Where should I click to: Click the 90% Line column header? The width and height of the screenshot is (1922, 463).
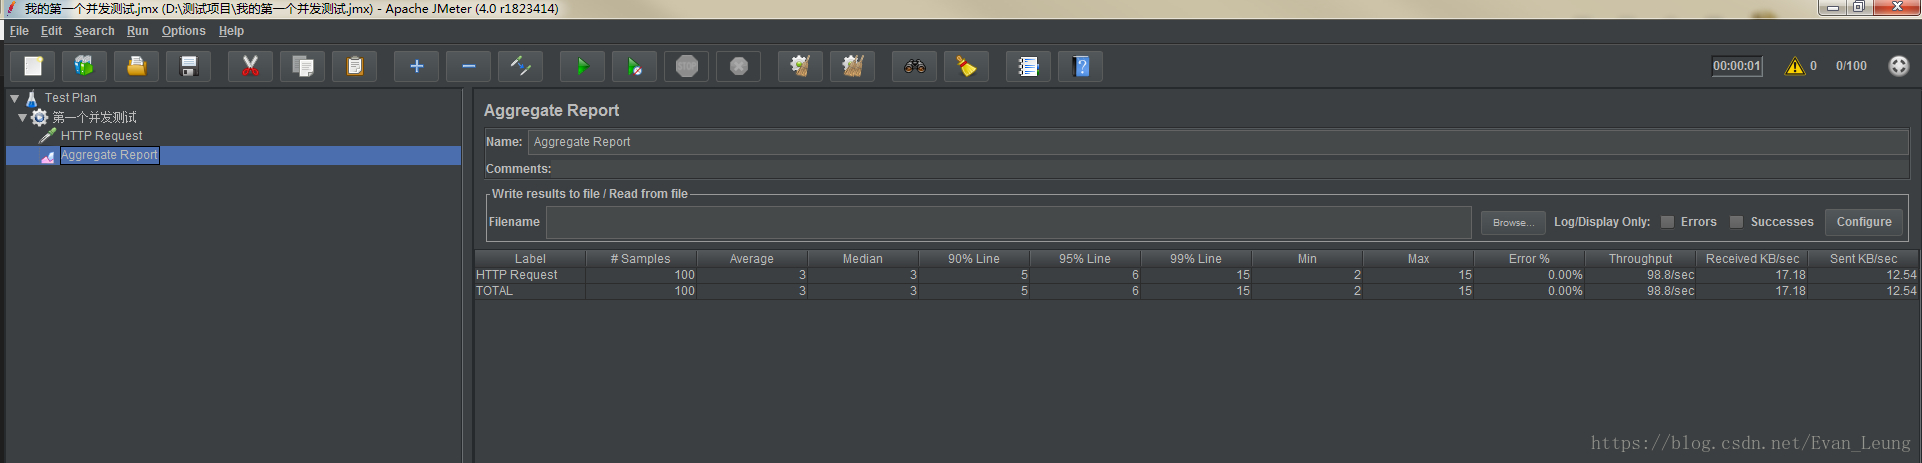click(974, 259)
